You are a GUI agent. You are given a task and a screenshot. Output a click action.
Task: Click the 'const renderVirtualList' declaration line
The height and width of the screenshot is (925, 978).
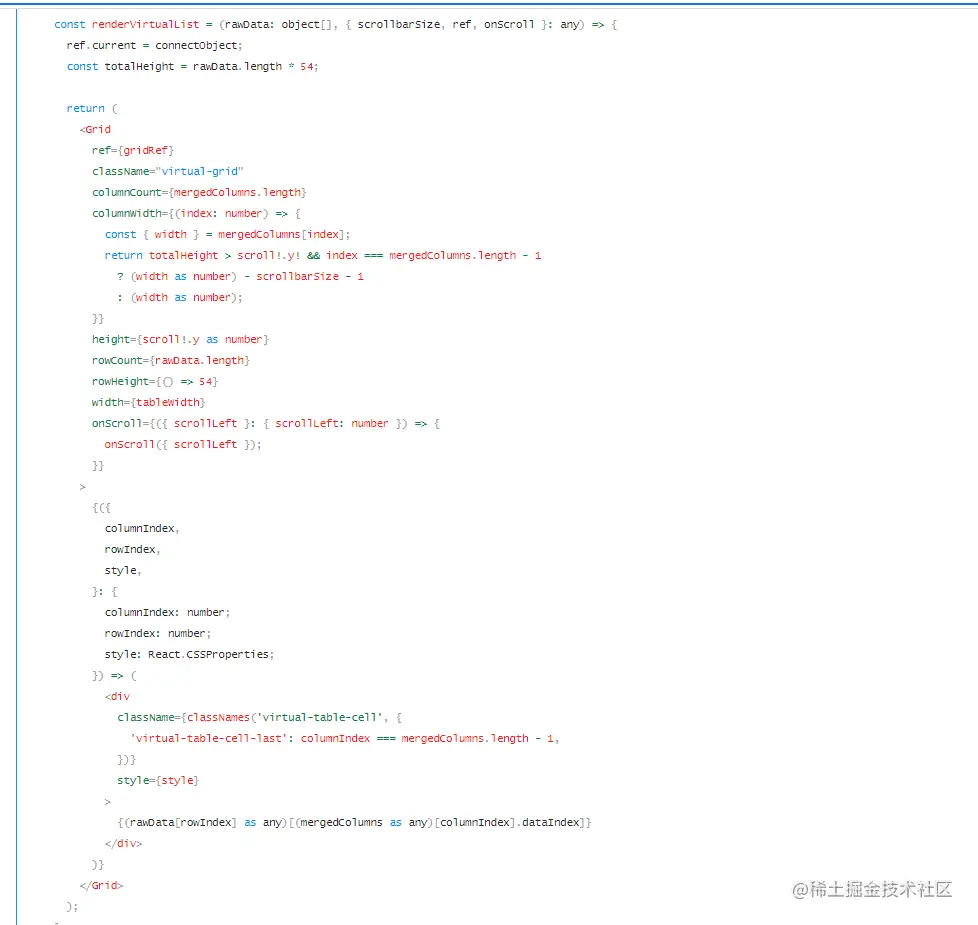click(x=336, y=24)
